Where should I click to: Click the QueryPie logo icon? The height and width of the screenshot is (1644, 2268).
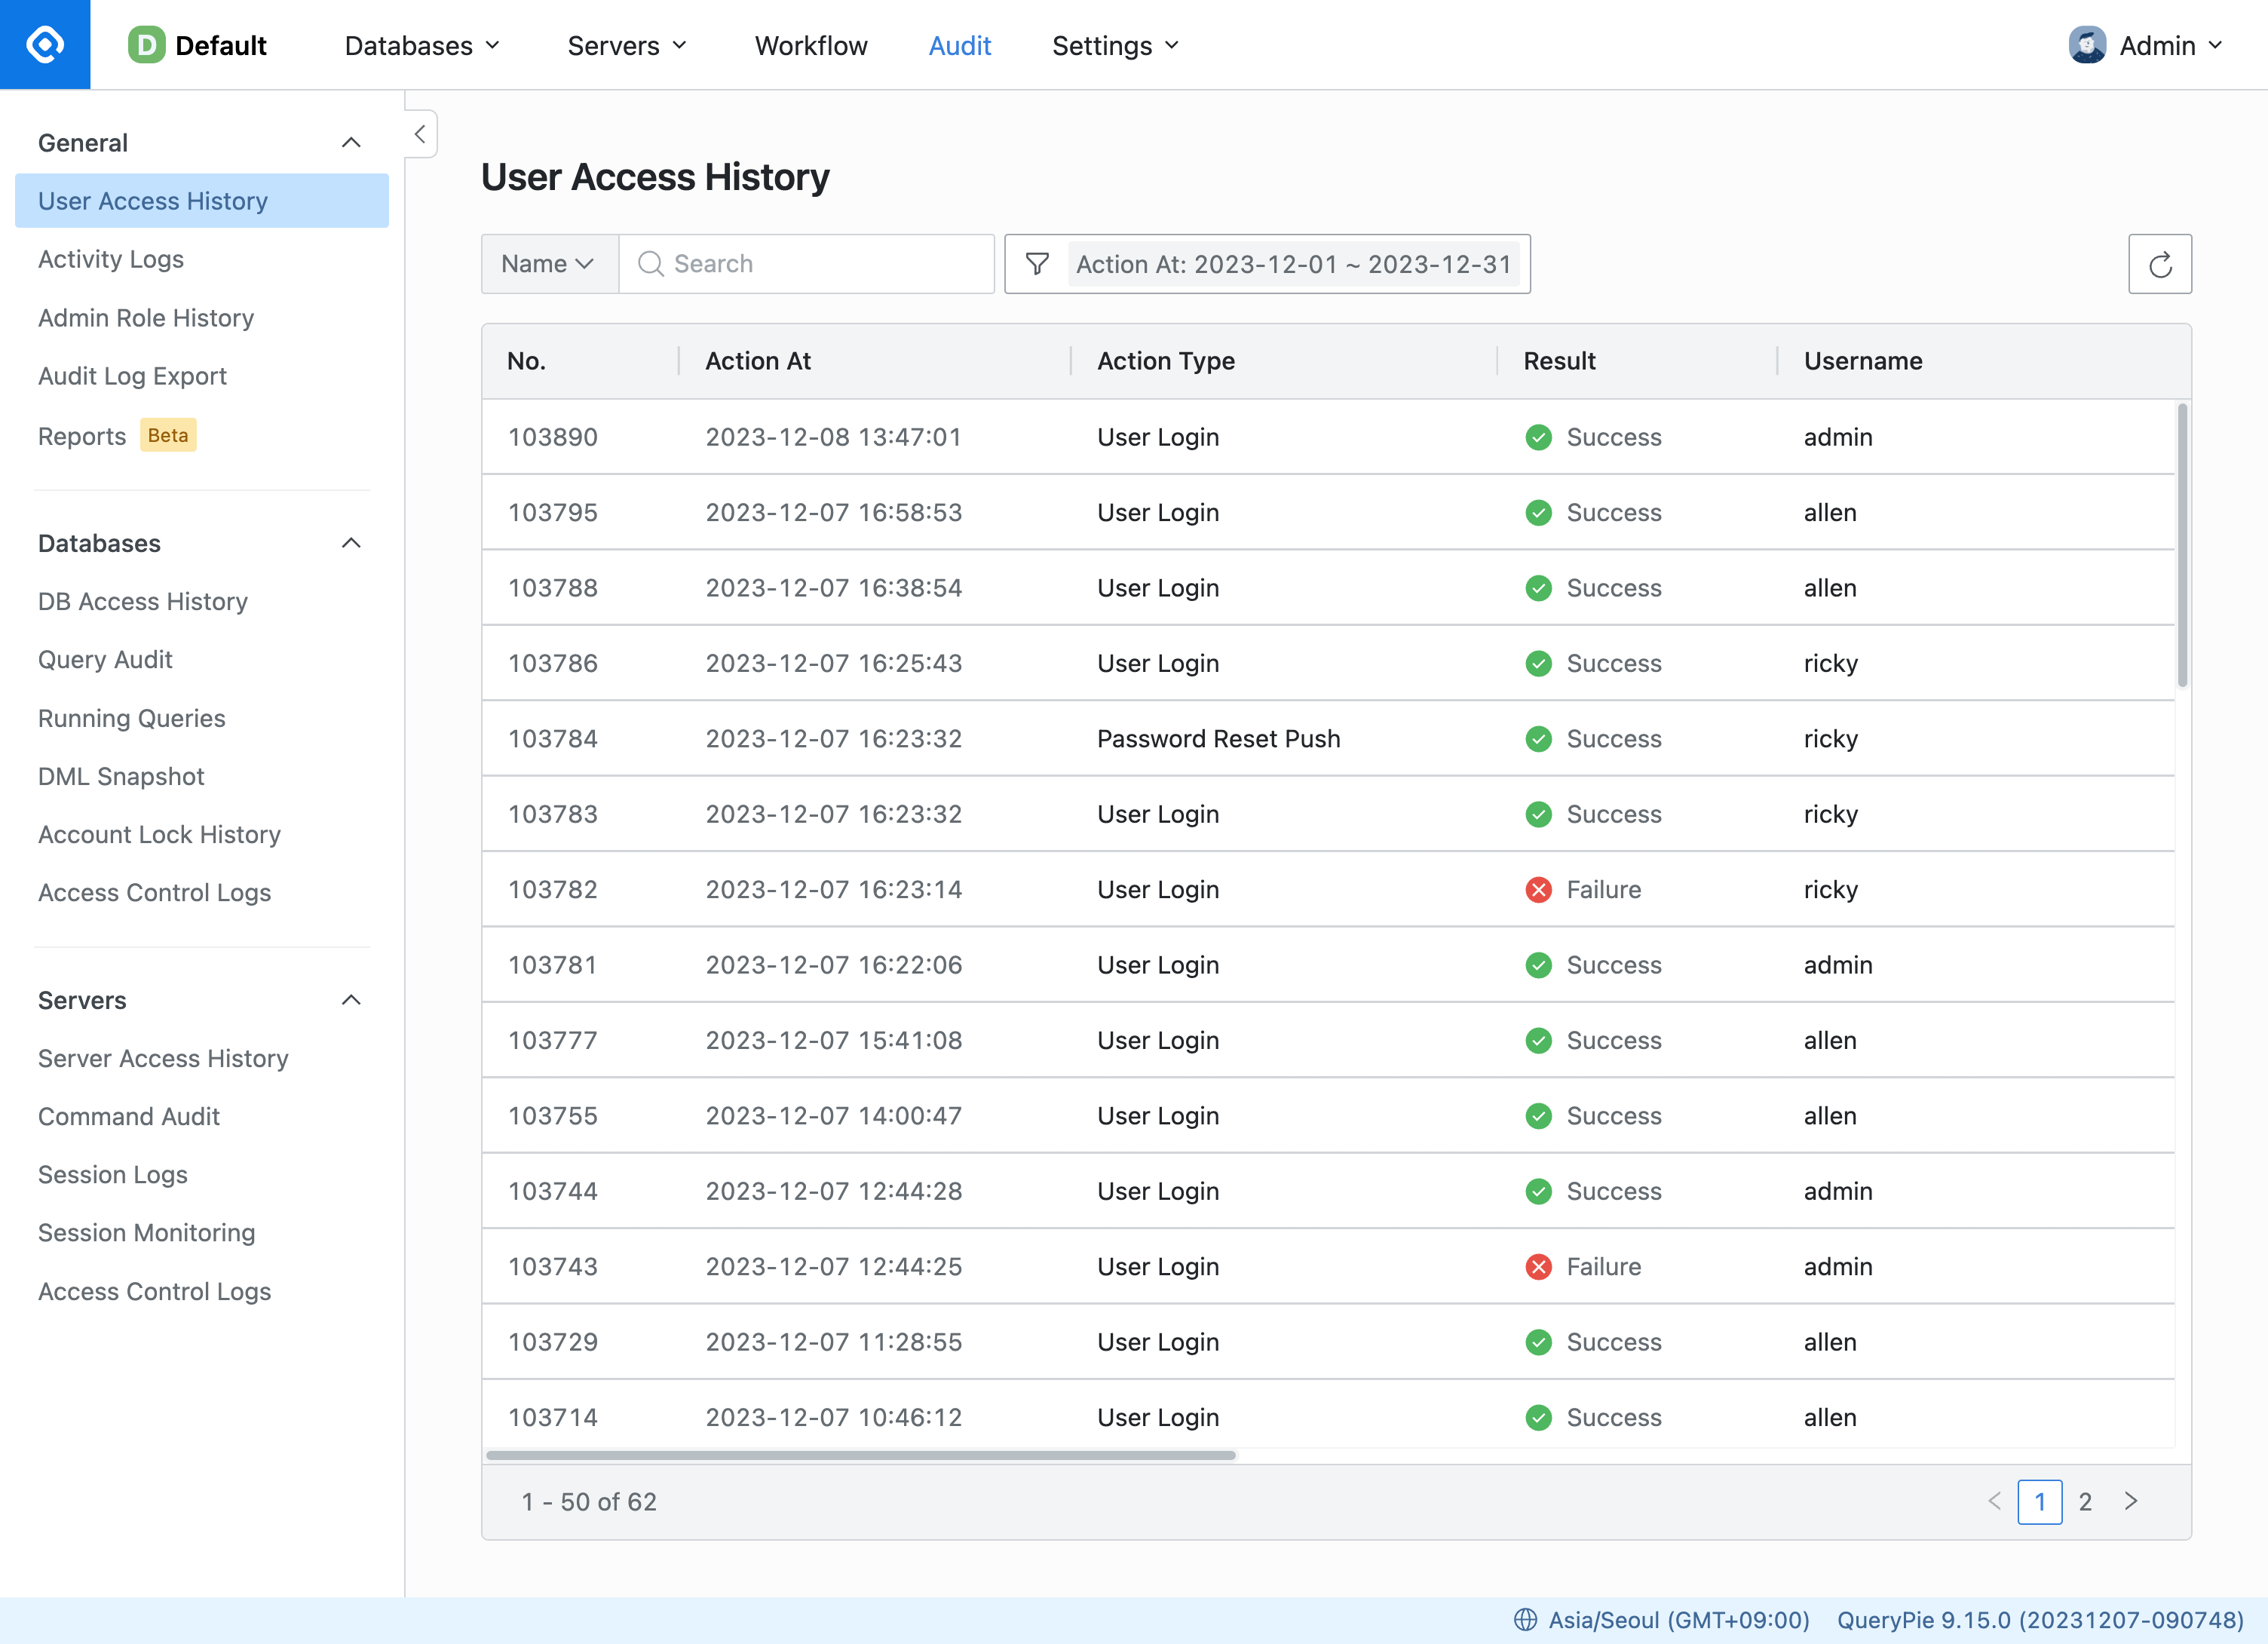45,45
